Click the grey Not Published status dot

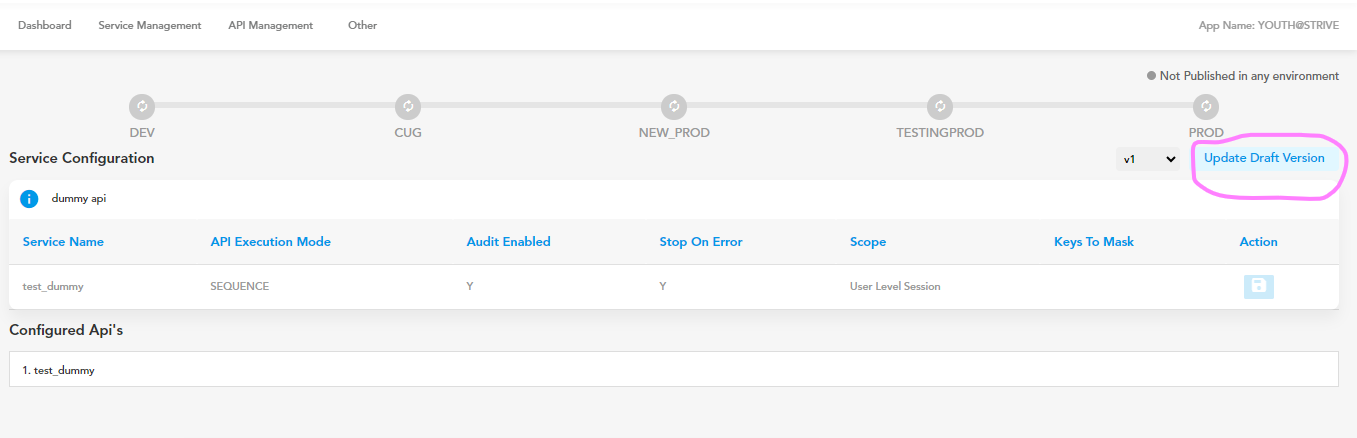[1152, 76]
